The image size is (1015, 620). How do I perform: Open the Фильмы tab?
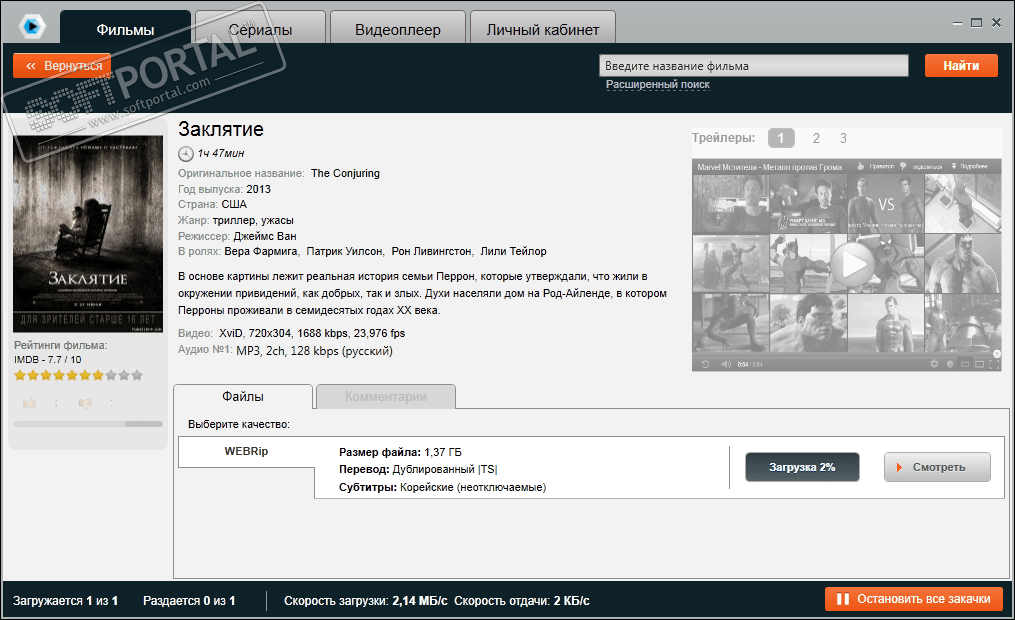126,29
